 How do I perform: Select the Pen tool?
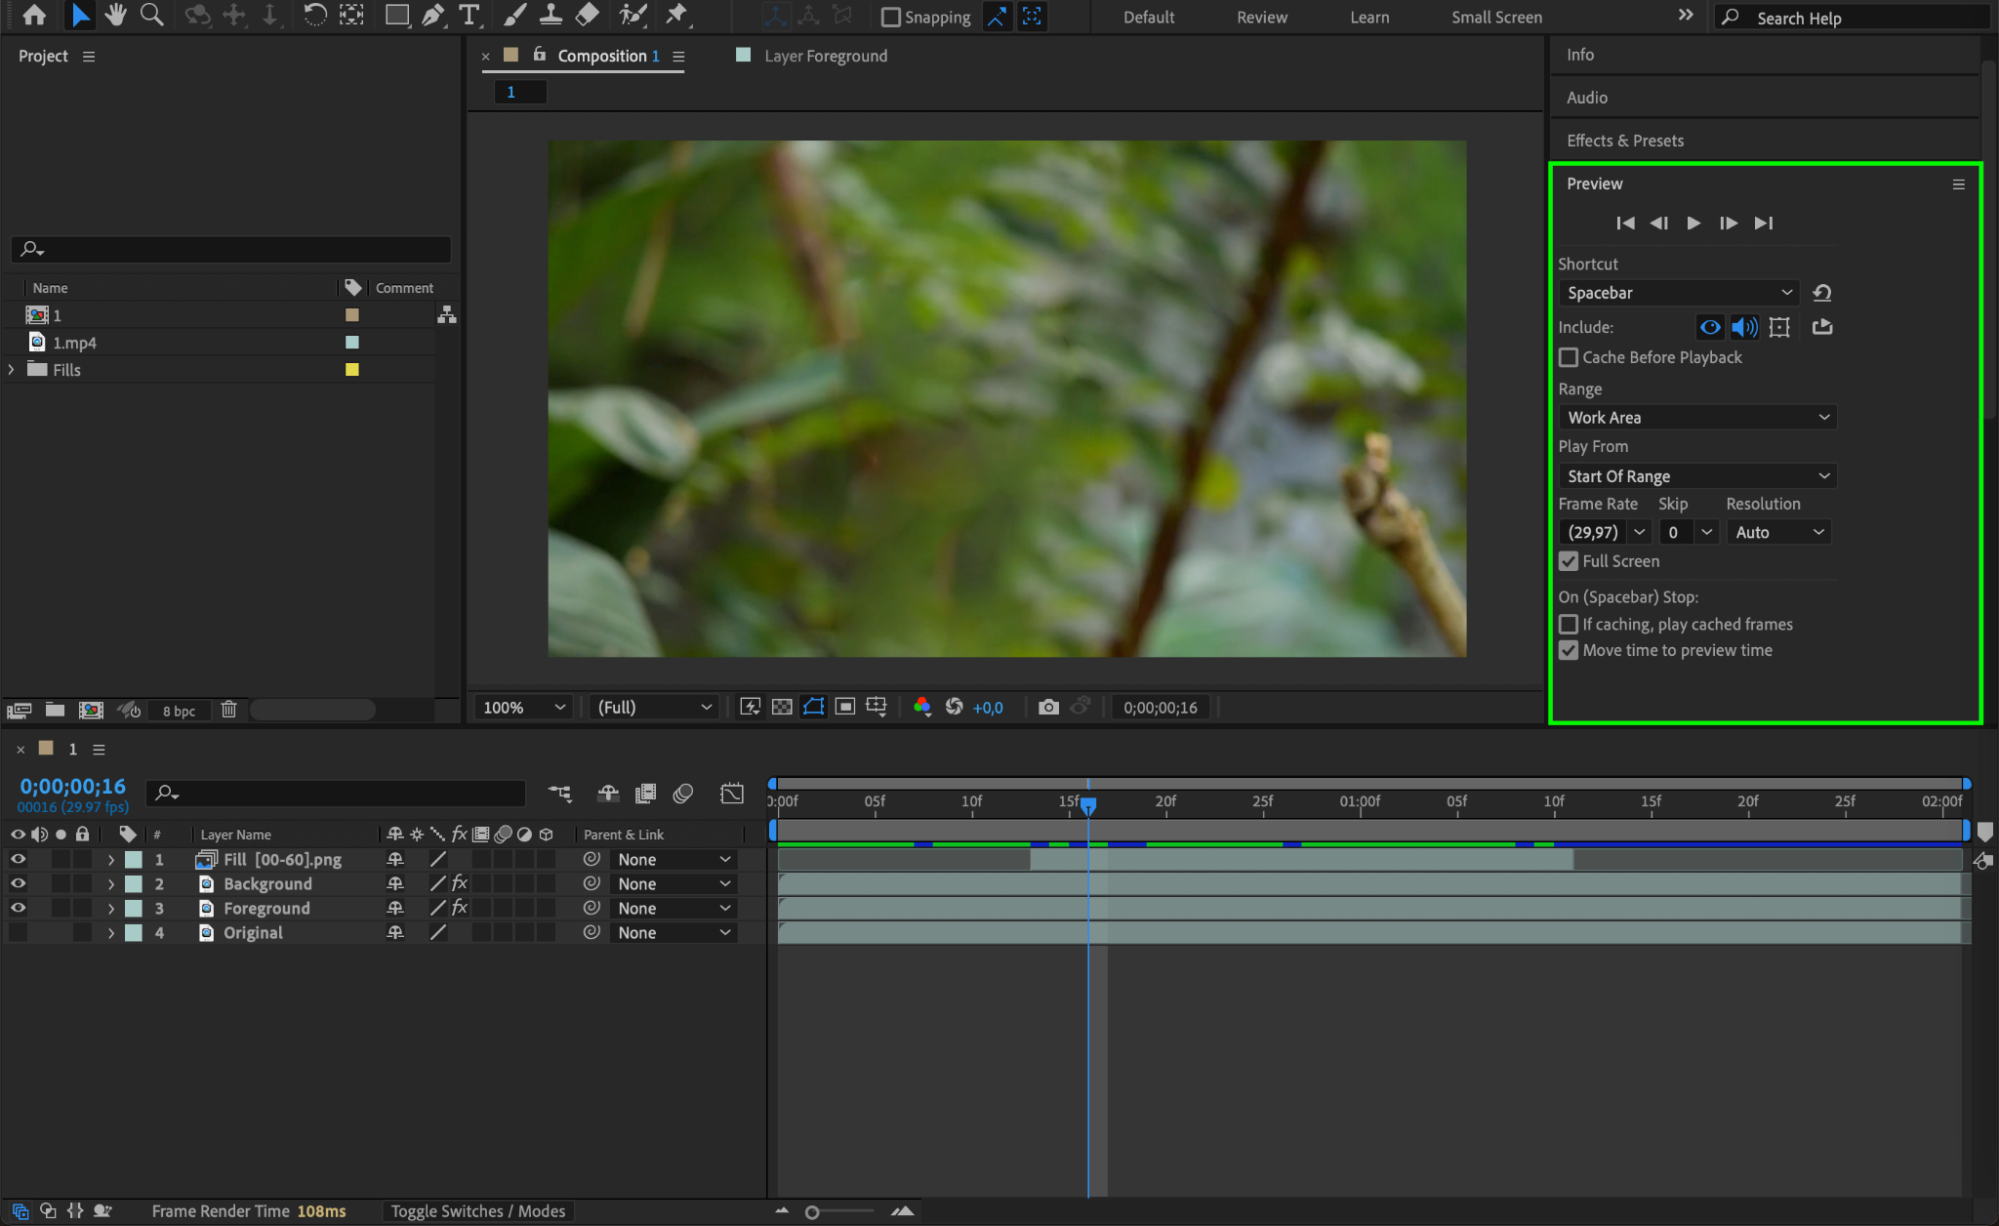(x=432, y=15)
